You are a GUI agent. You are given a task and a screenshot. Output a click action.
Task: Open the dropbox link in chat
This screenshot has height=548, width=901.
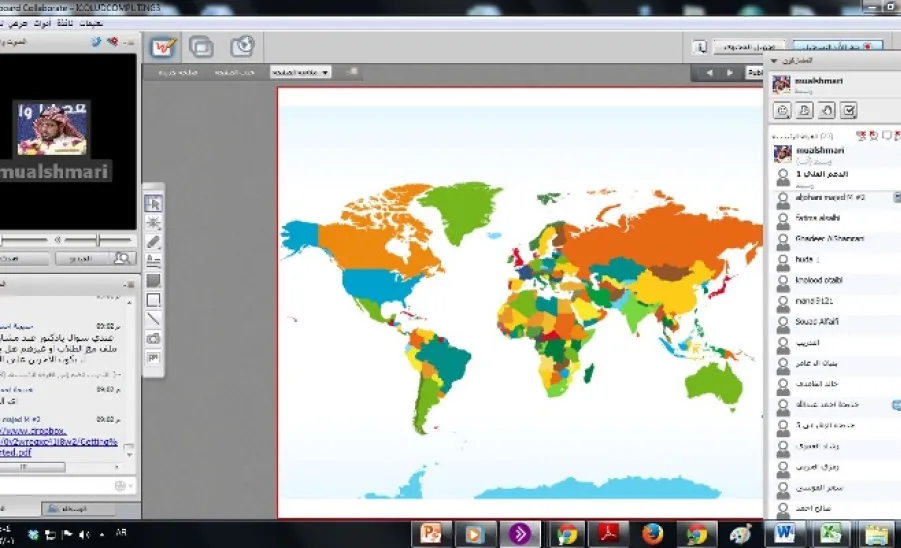click(57, 441)
